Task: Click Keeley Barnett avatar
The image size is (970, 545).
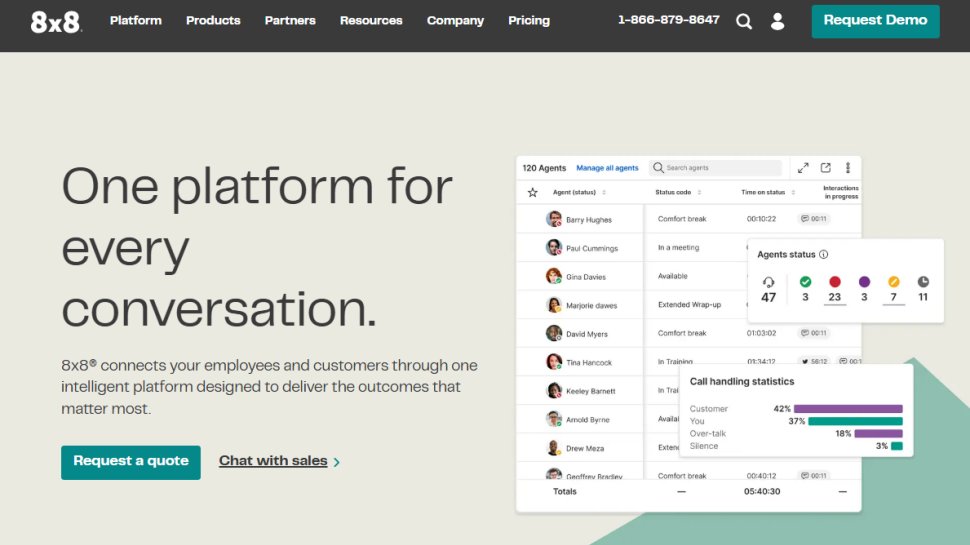Action: [554, 390]
